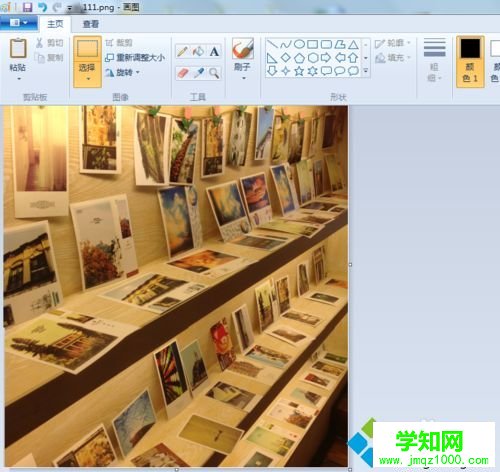Select the Pencil tool
This screenshot has height=472, width=500.
tap(182, 51)
